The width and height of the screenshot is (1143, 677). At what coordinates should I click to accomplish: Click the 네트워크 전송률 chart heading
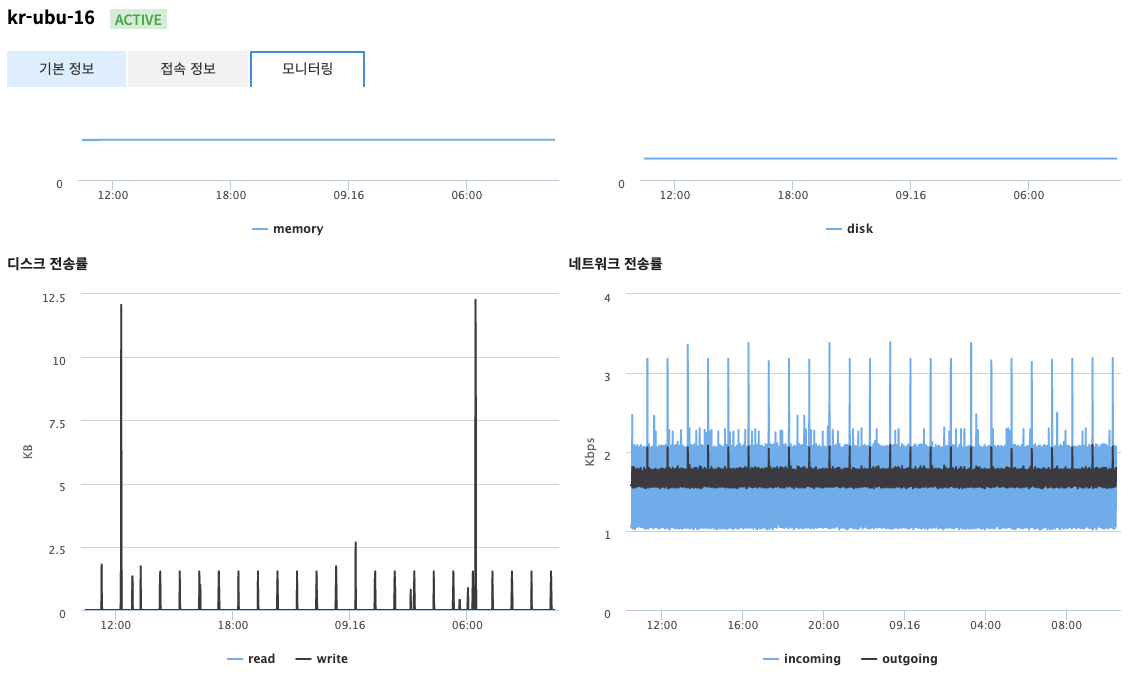(615, 264)
